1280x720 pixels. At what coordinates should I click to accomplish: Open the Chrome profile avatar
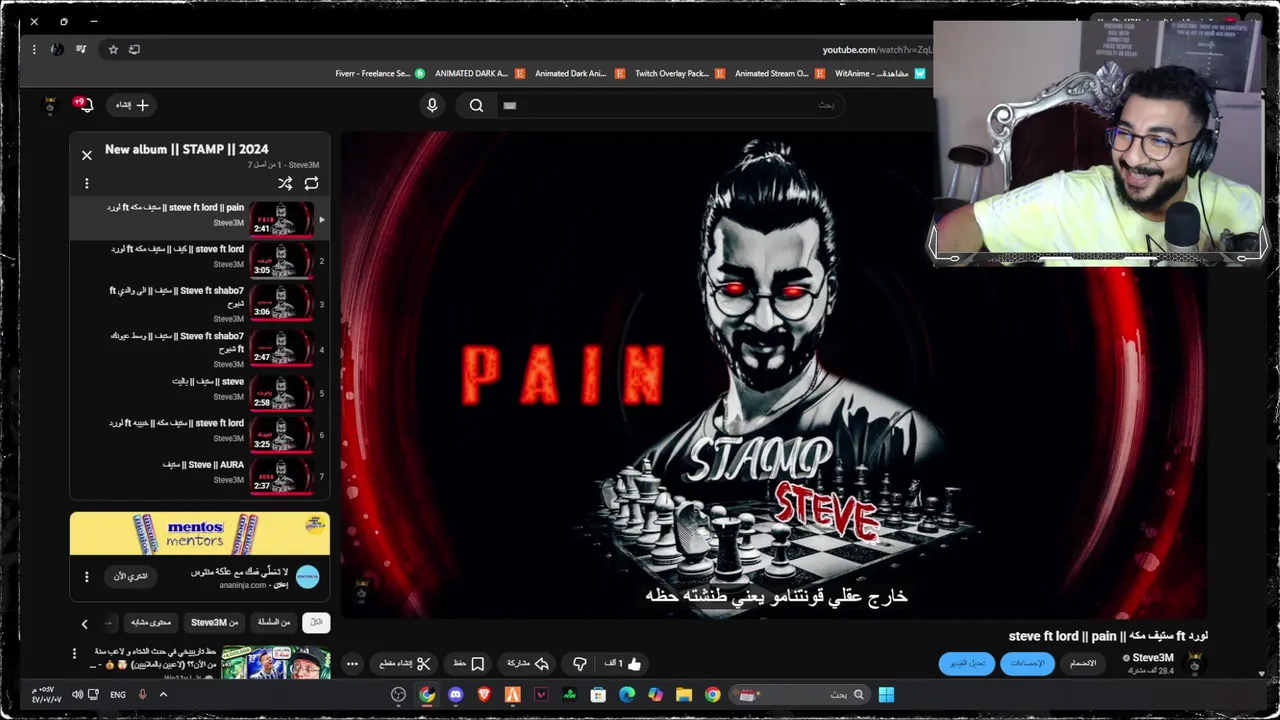57,50
